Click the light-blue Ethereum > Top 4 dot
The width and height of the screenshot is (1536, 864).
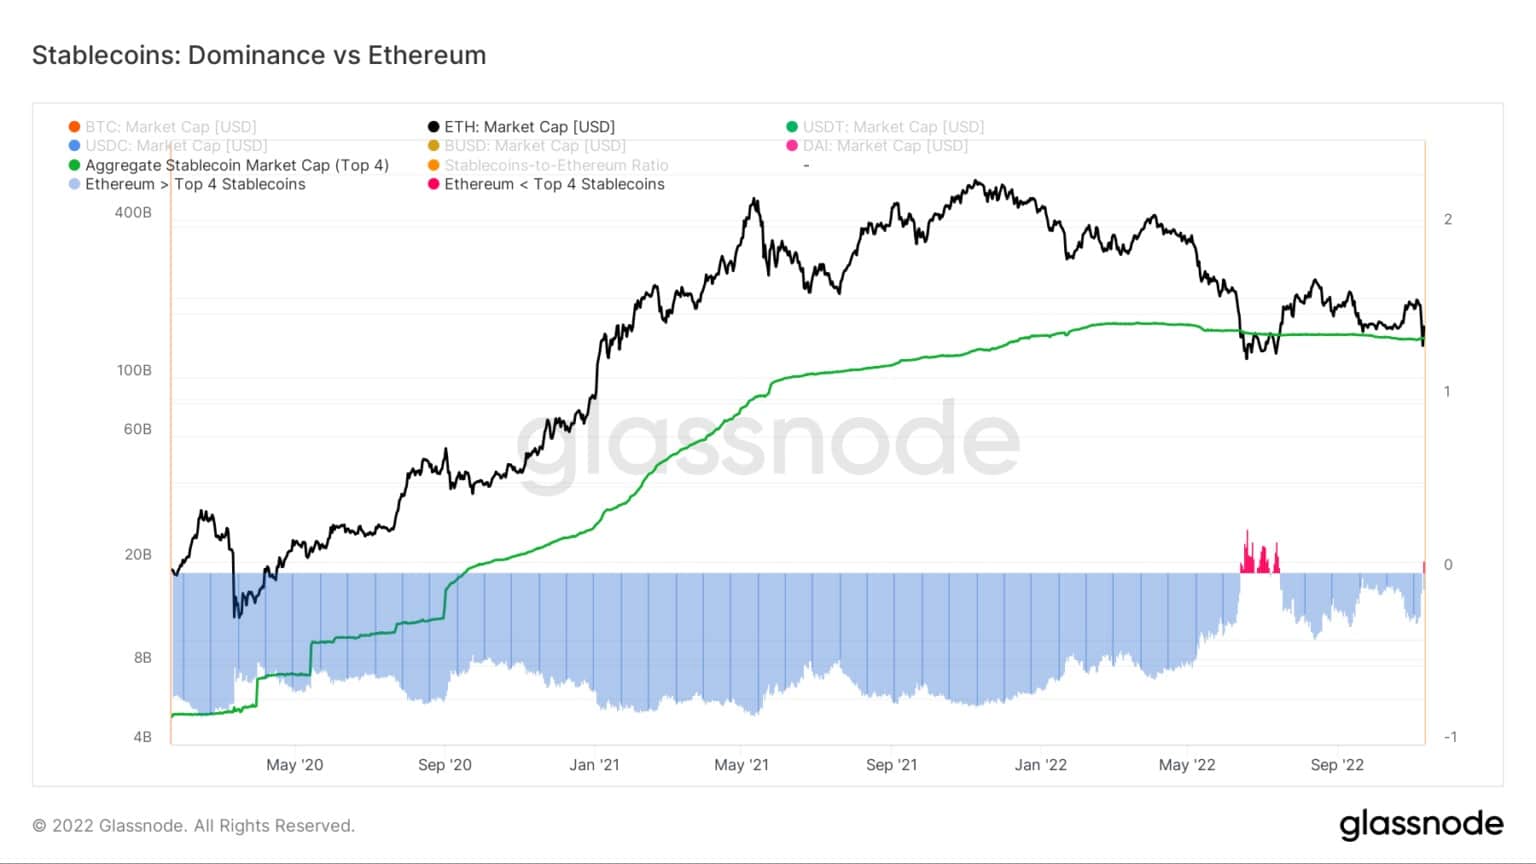click(74, 184)
